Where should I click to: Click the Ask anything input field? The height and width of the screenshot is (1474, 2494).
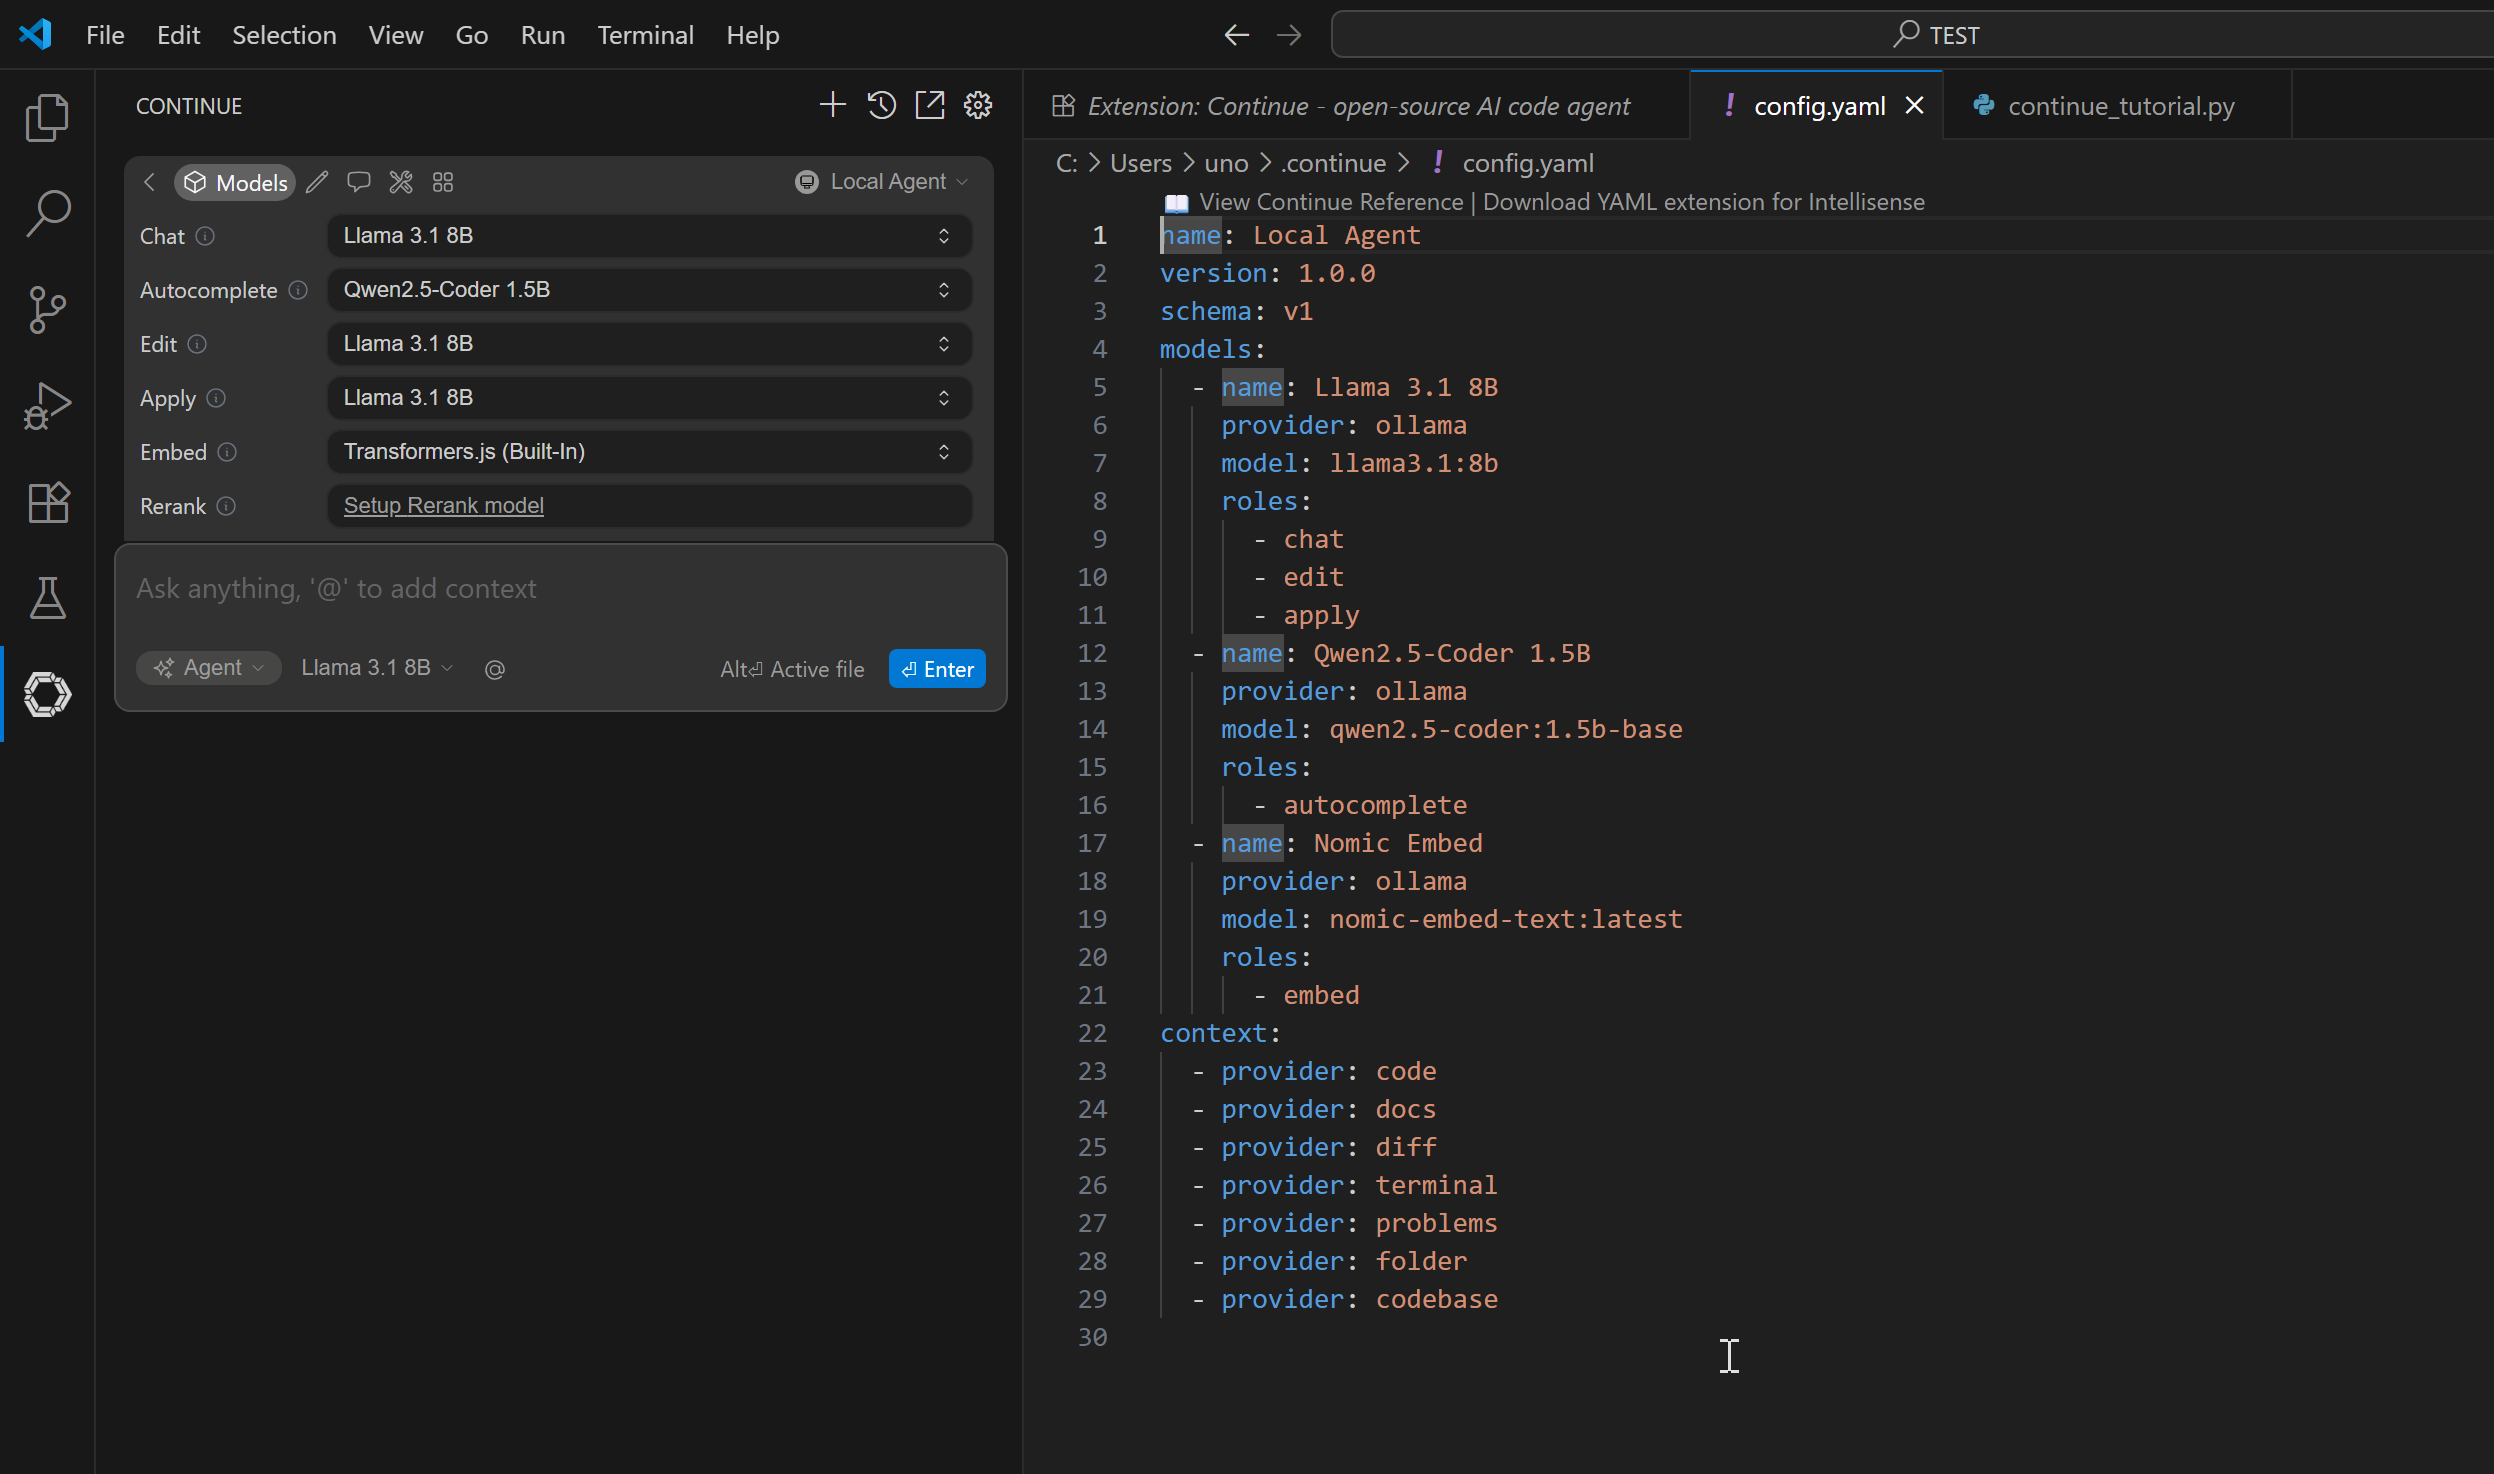point(560,589)
